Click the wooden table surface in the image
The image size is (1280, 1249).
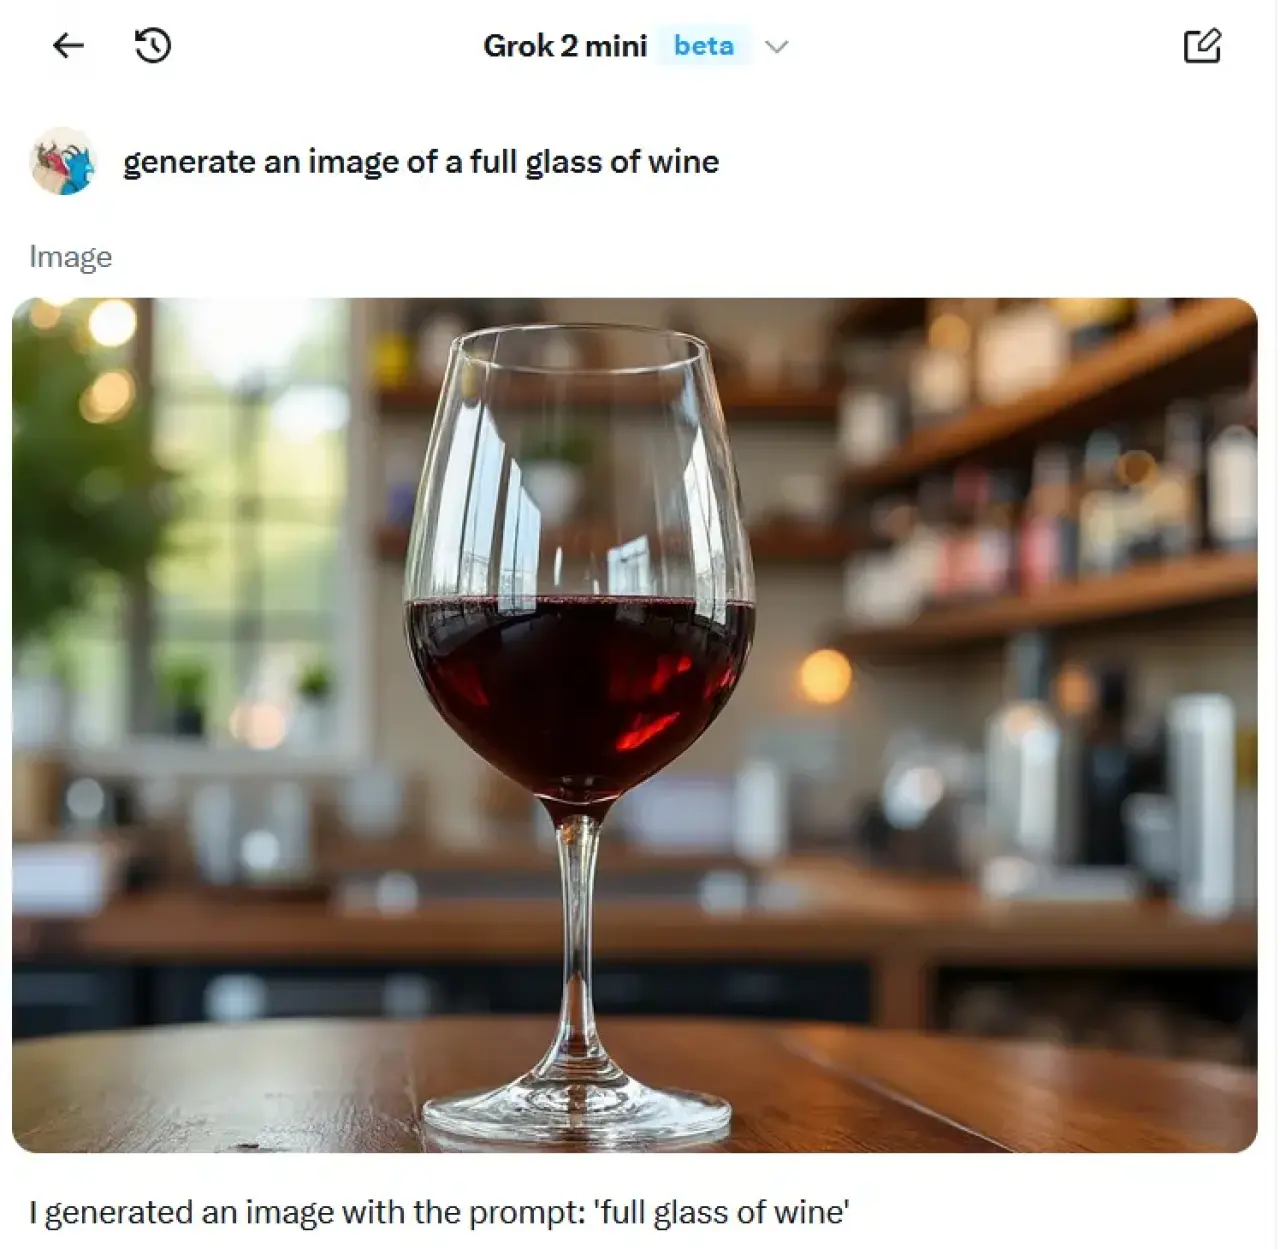coord(250,1090)
